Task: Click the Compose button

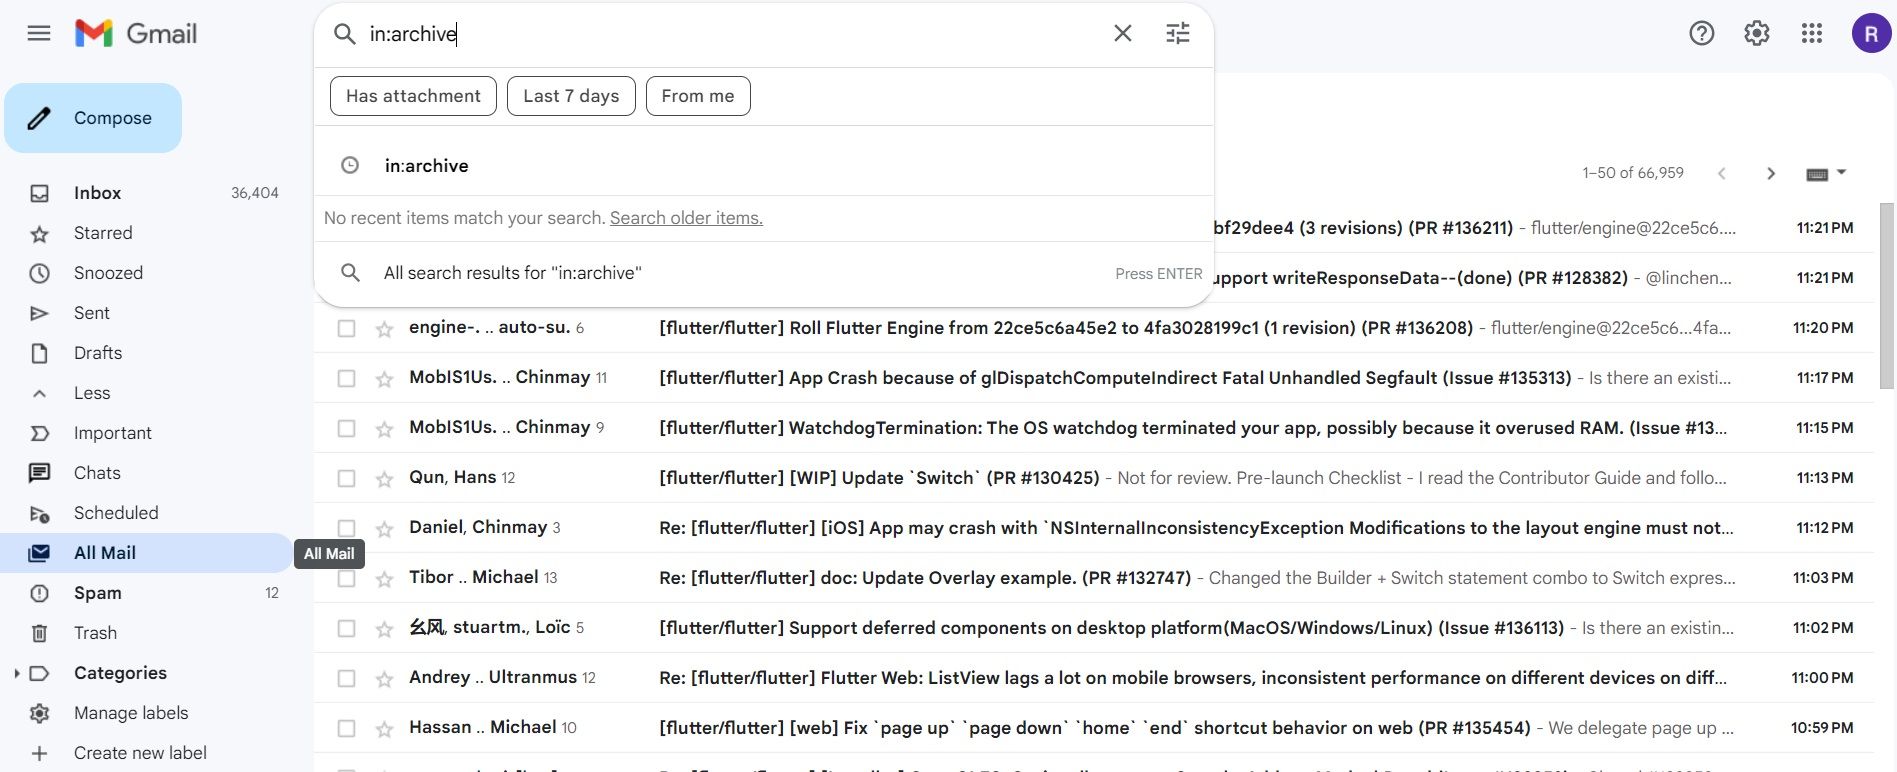Action: tap(93, 118)
